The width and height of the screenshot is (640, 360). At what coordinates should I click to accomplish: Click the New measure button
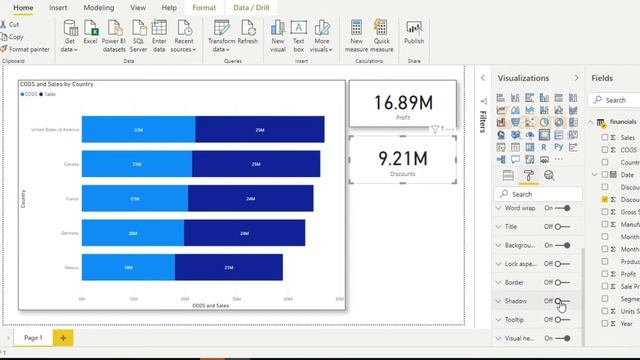(x=356, y=36)
